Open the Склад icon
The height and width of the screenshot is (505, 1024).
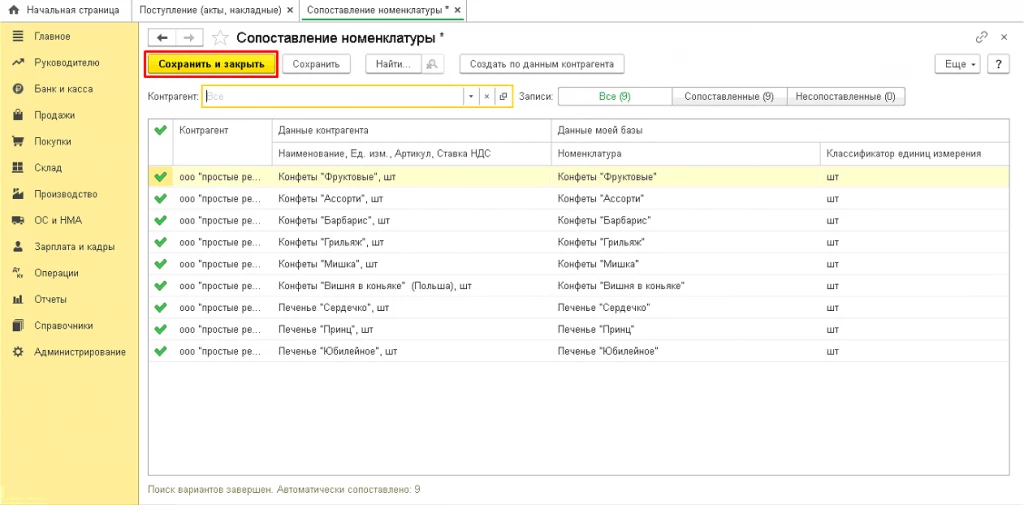coord(18,168)
